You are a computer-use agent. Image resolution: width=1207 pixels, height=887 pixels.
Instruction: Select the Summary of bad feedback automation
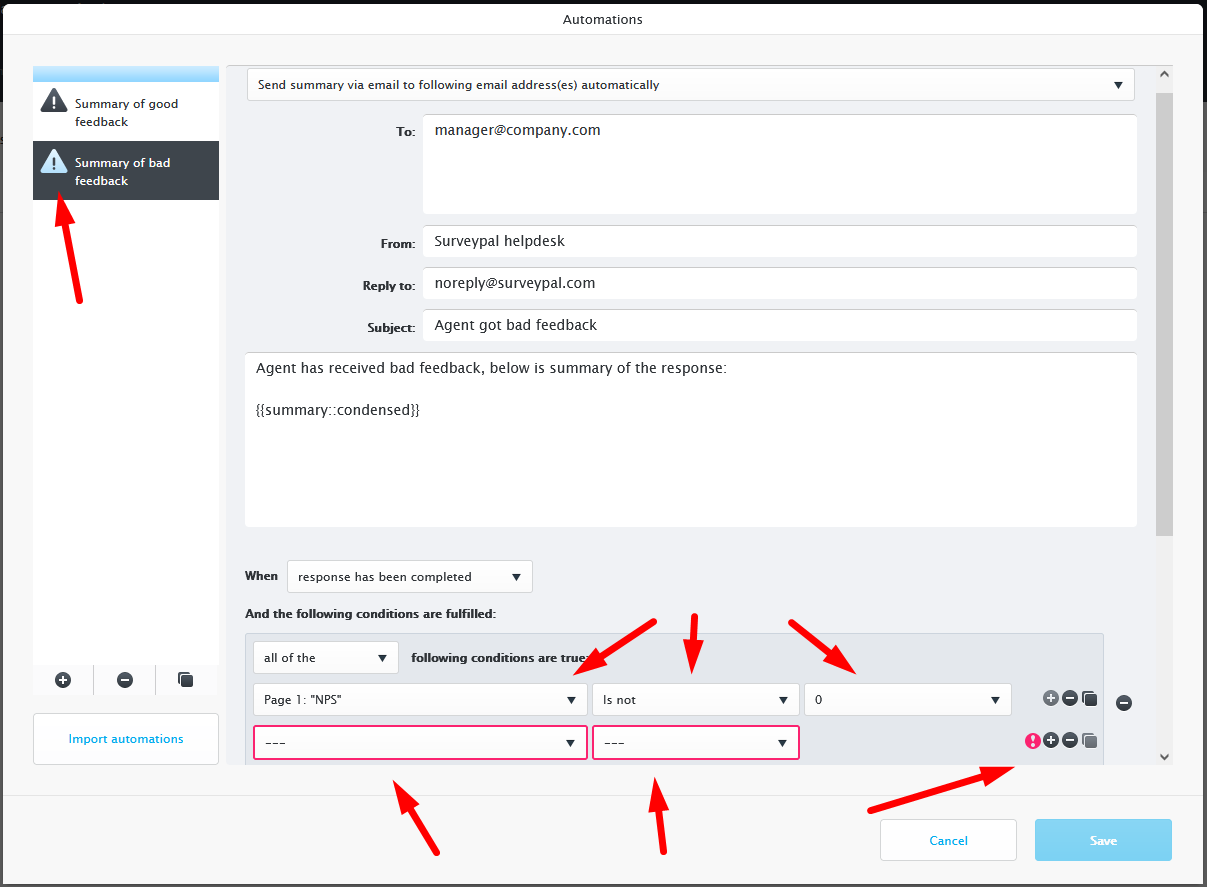(126, 171)
